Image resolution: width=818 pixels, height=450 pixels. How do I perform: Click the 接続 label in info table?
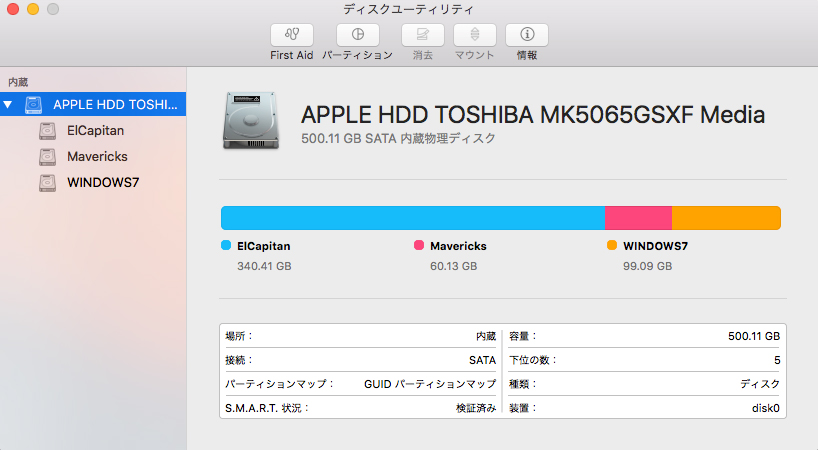tap(238, 360)
